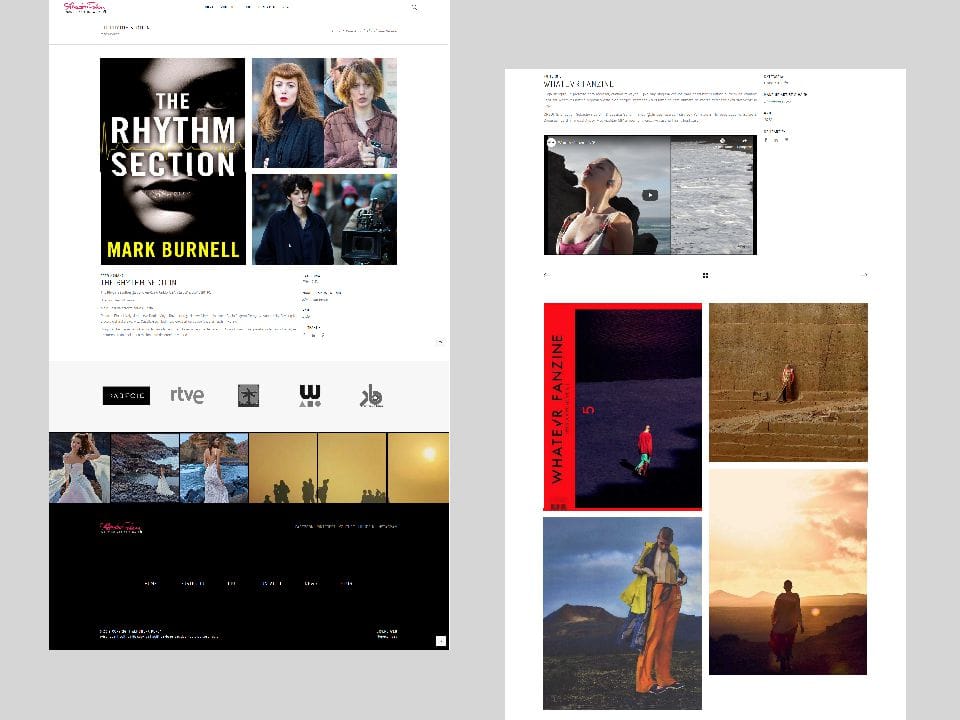Click the first share icon in the Whatevr Fanzine sidebar
This screenshot has height=720, width=960.
tap(766, 140)
